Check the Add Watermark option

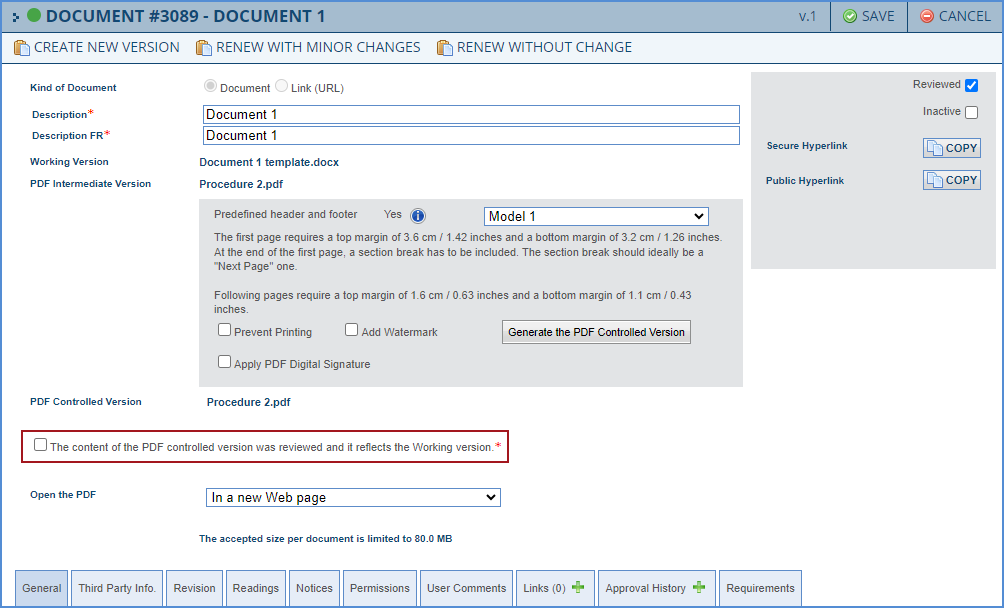(x=352, y=330)
